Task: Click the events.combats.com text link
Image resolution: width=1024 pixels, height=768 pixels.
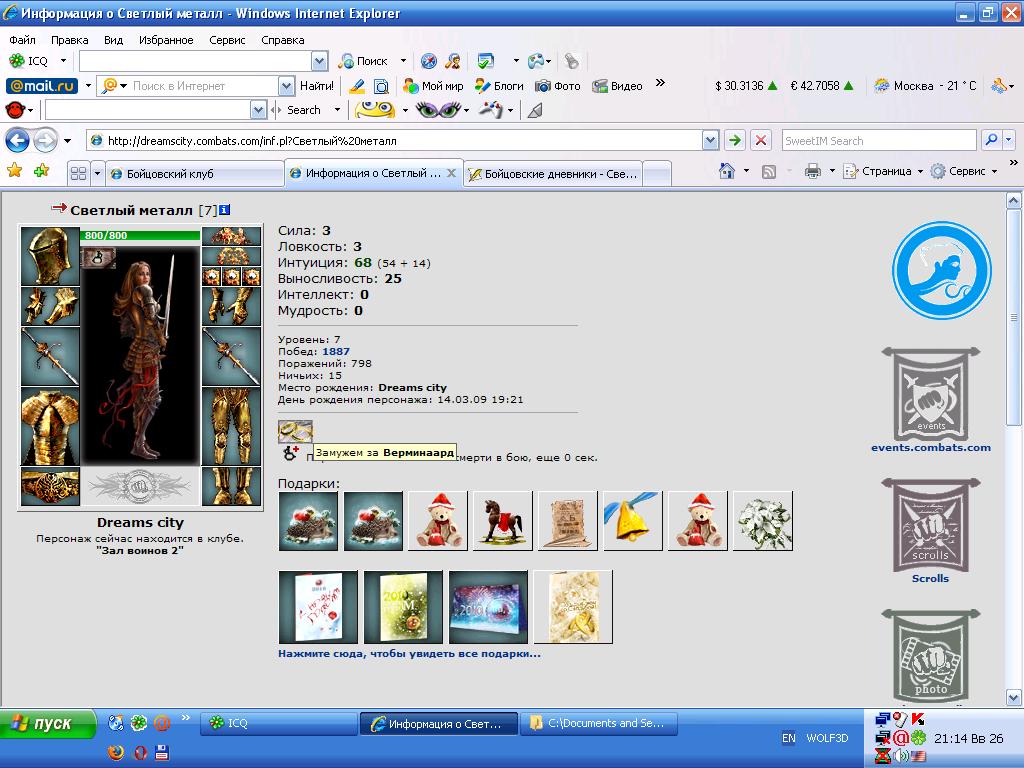Action: 931,448
